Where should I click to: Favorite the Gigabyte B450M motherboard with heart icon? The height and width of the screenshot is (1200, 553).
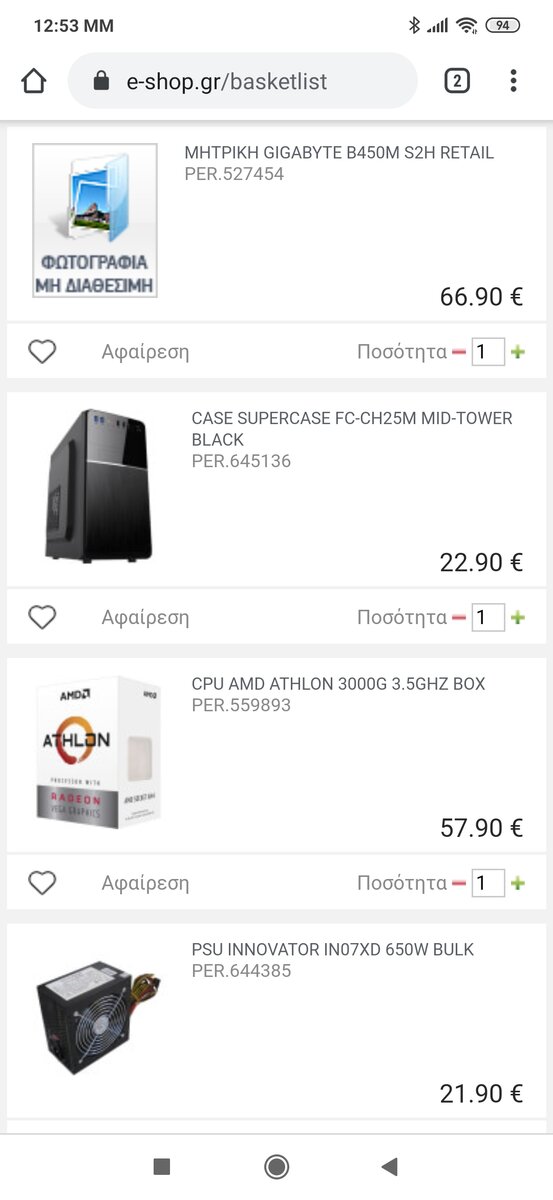click(42, 352)
